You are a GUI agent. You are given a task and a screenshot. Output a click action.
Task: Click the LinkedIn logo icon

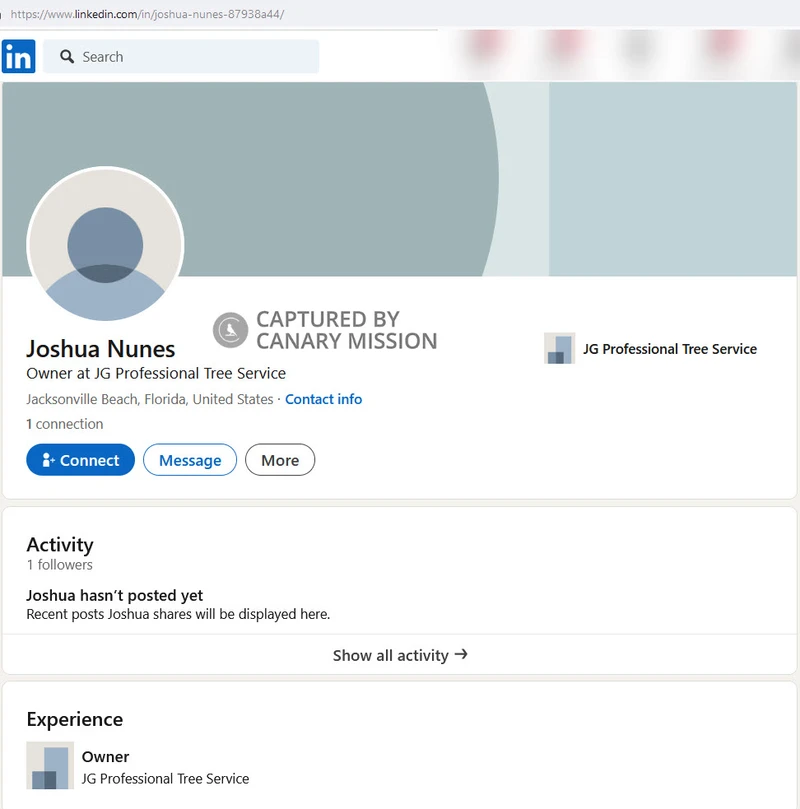(x=18, y=56)
